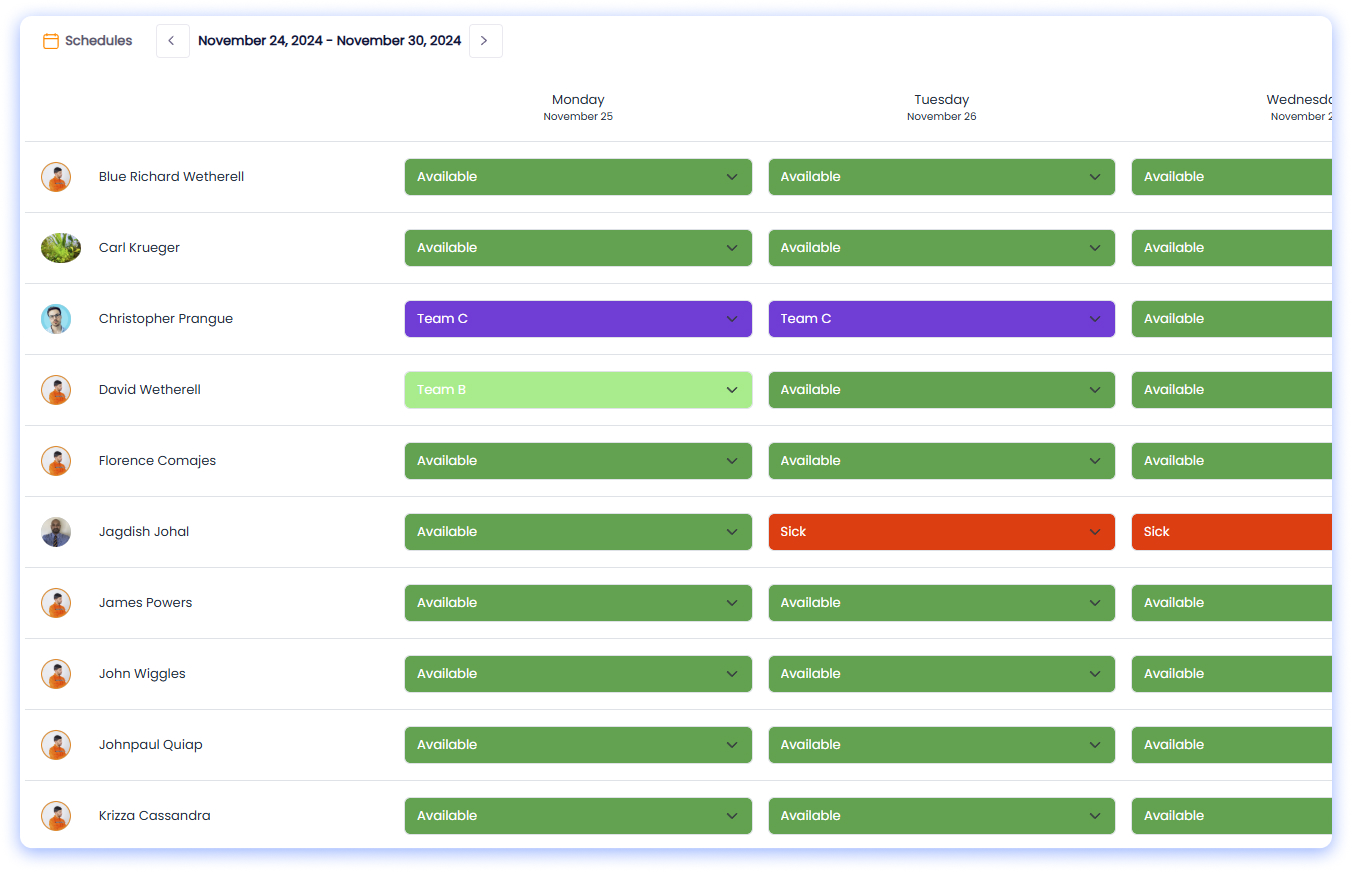The height and width of the screenshot is (873, 1352).
Task: Expand Carl Krueger's Tuesday Available dropdown
Action: tap(941, 248)
